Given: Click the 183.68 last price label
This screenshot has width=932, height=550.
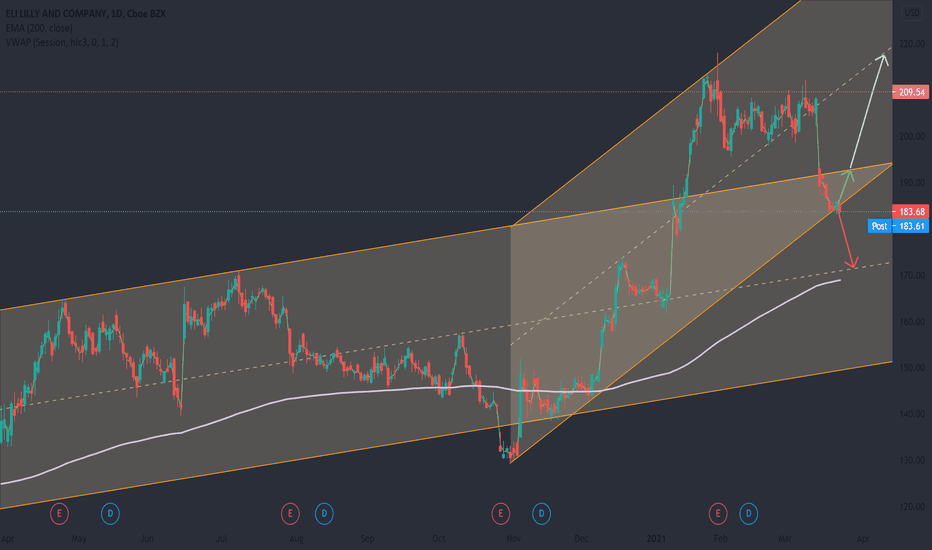Looking at the screenshot, I should click(911, 212).
